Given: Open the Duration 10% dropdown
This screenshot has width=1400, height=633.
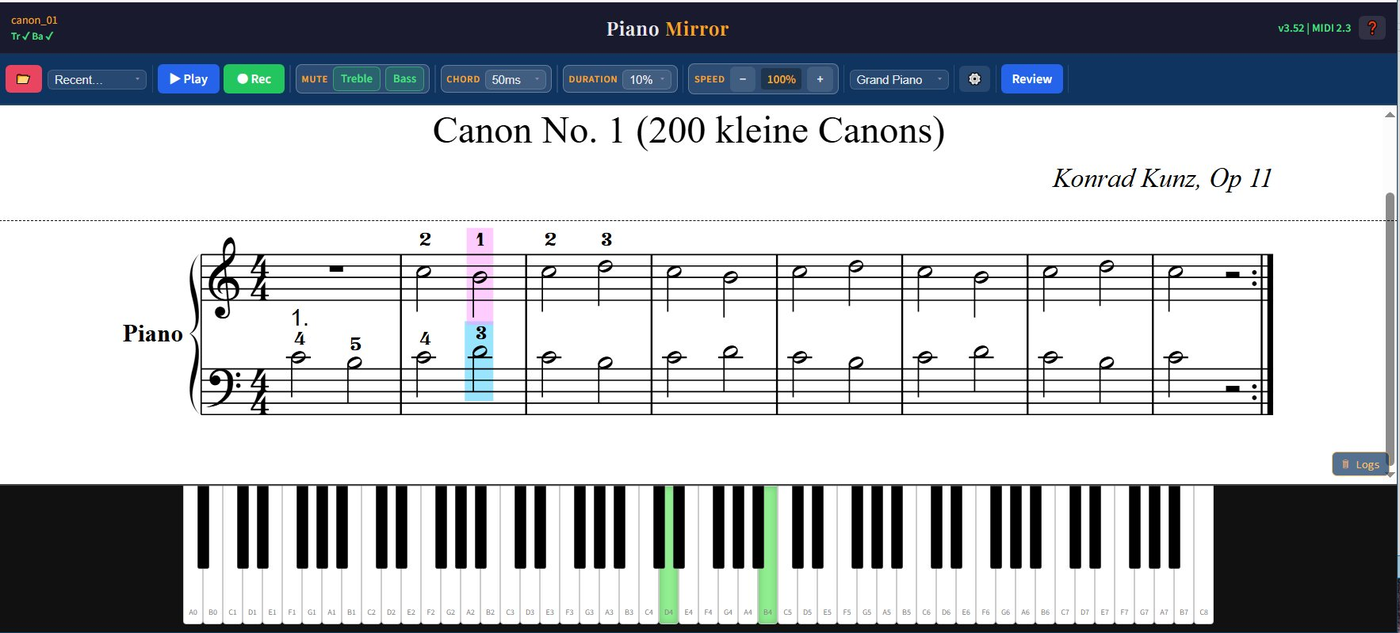Looking at the screenshot, I should (648, 79).
